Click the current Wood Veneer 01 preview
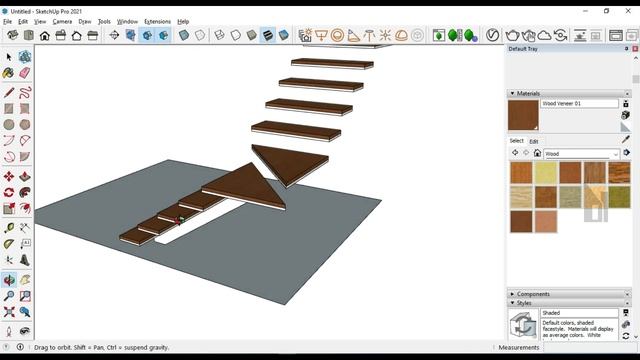640x360 pixels. 523,115
